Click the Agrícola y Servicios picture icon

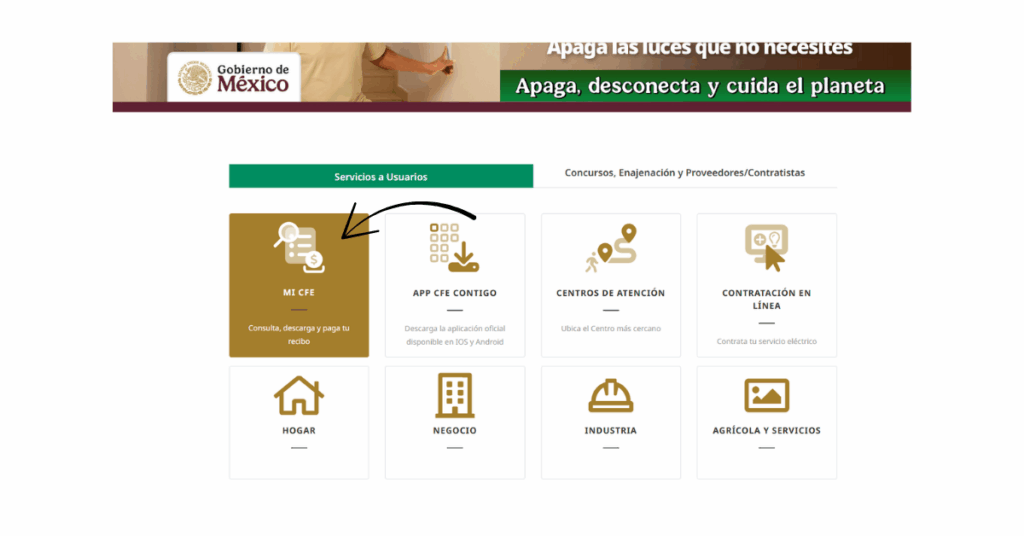pyautogui.click(x=767, y=396)
